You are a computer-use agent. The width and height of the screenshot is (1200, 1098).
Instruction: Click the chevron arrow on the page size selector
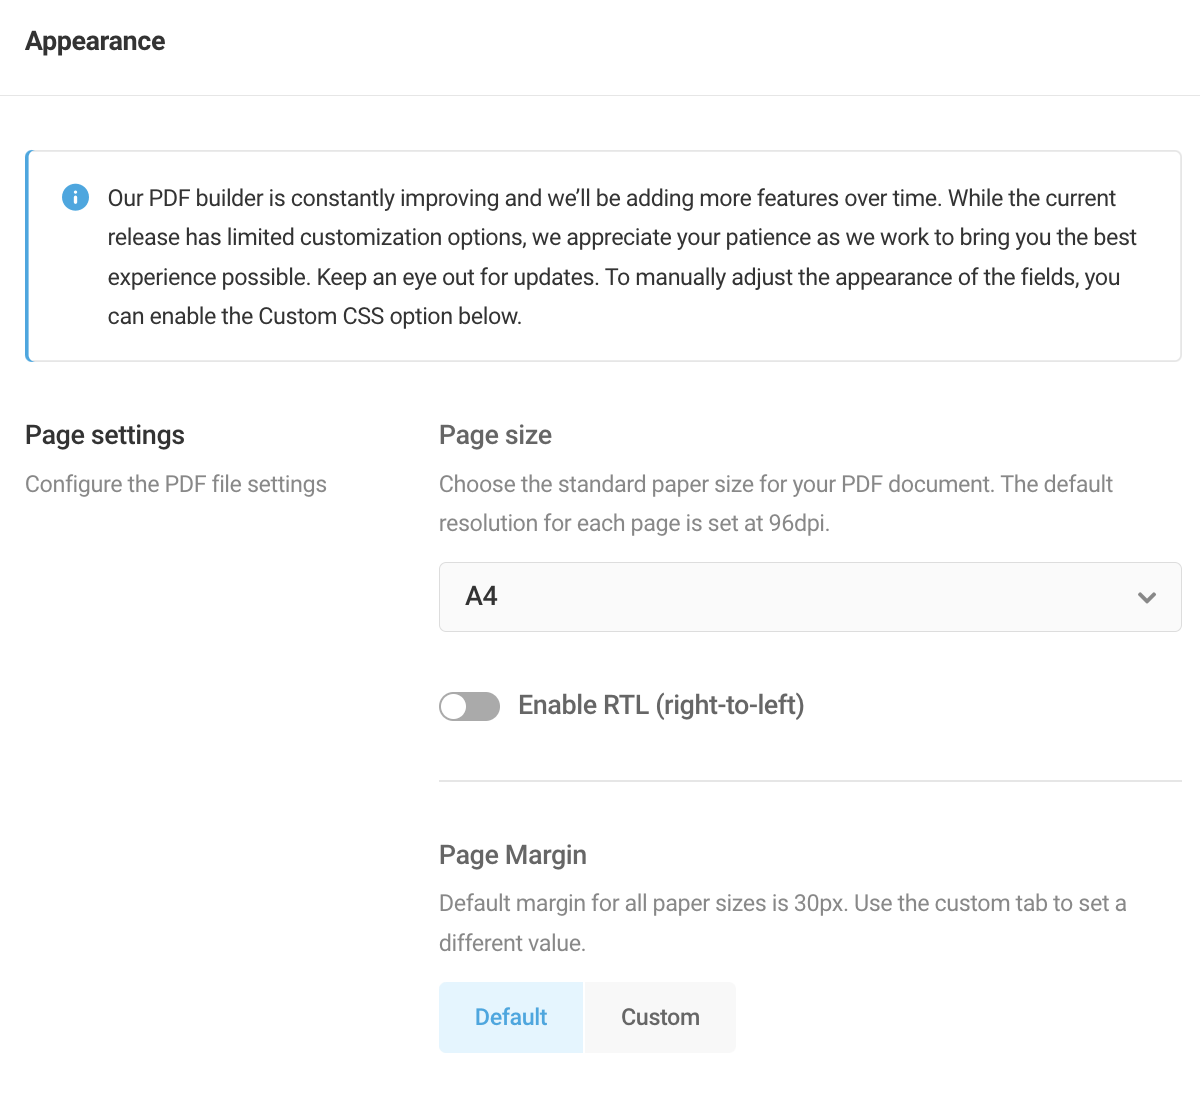coord(1147,597)
